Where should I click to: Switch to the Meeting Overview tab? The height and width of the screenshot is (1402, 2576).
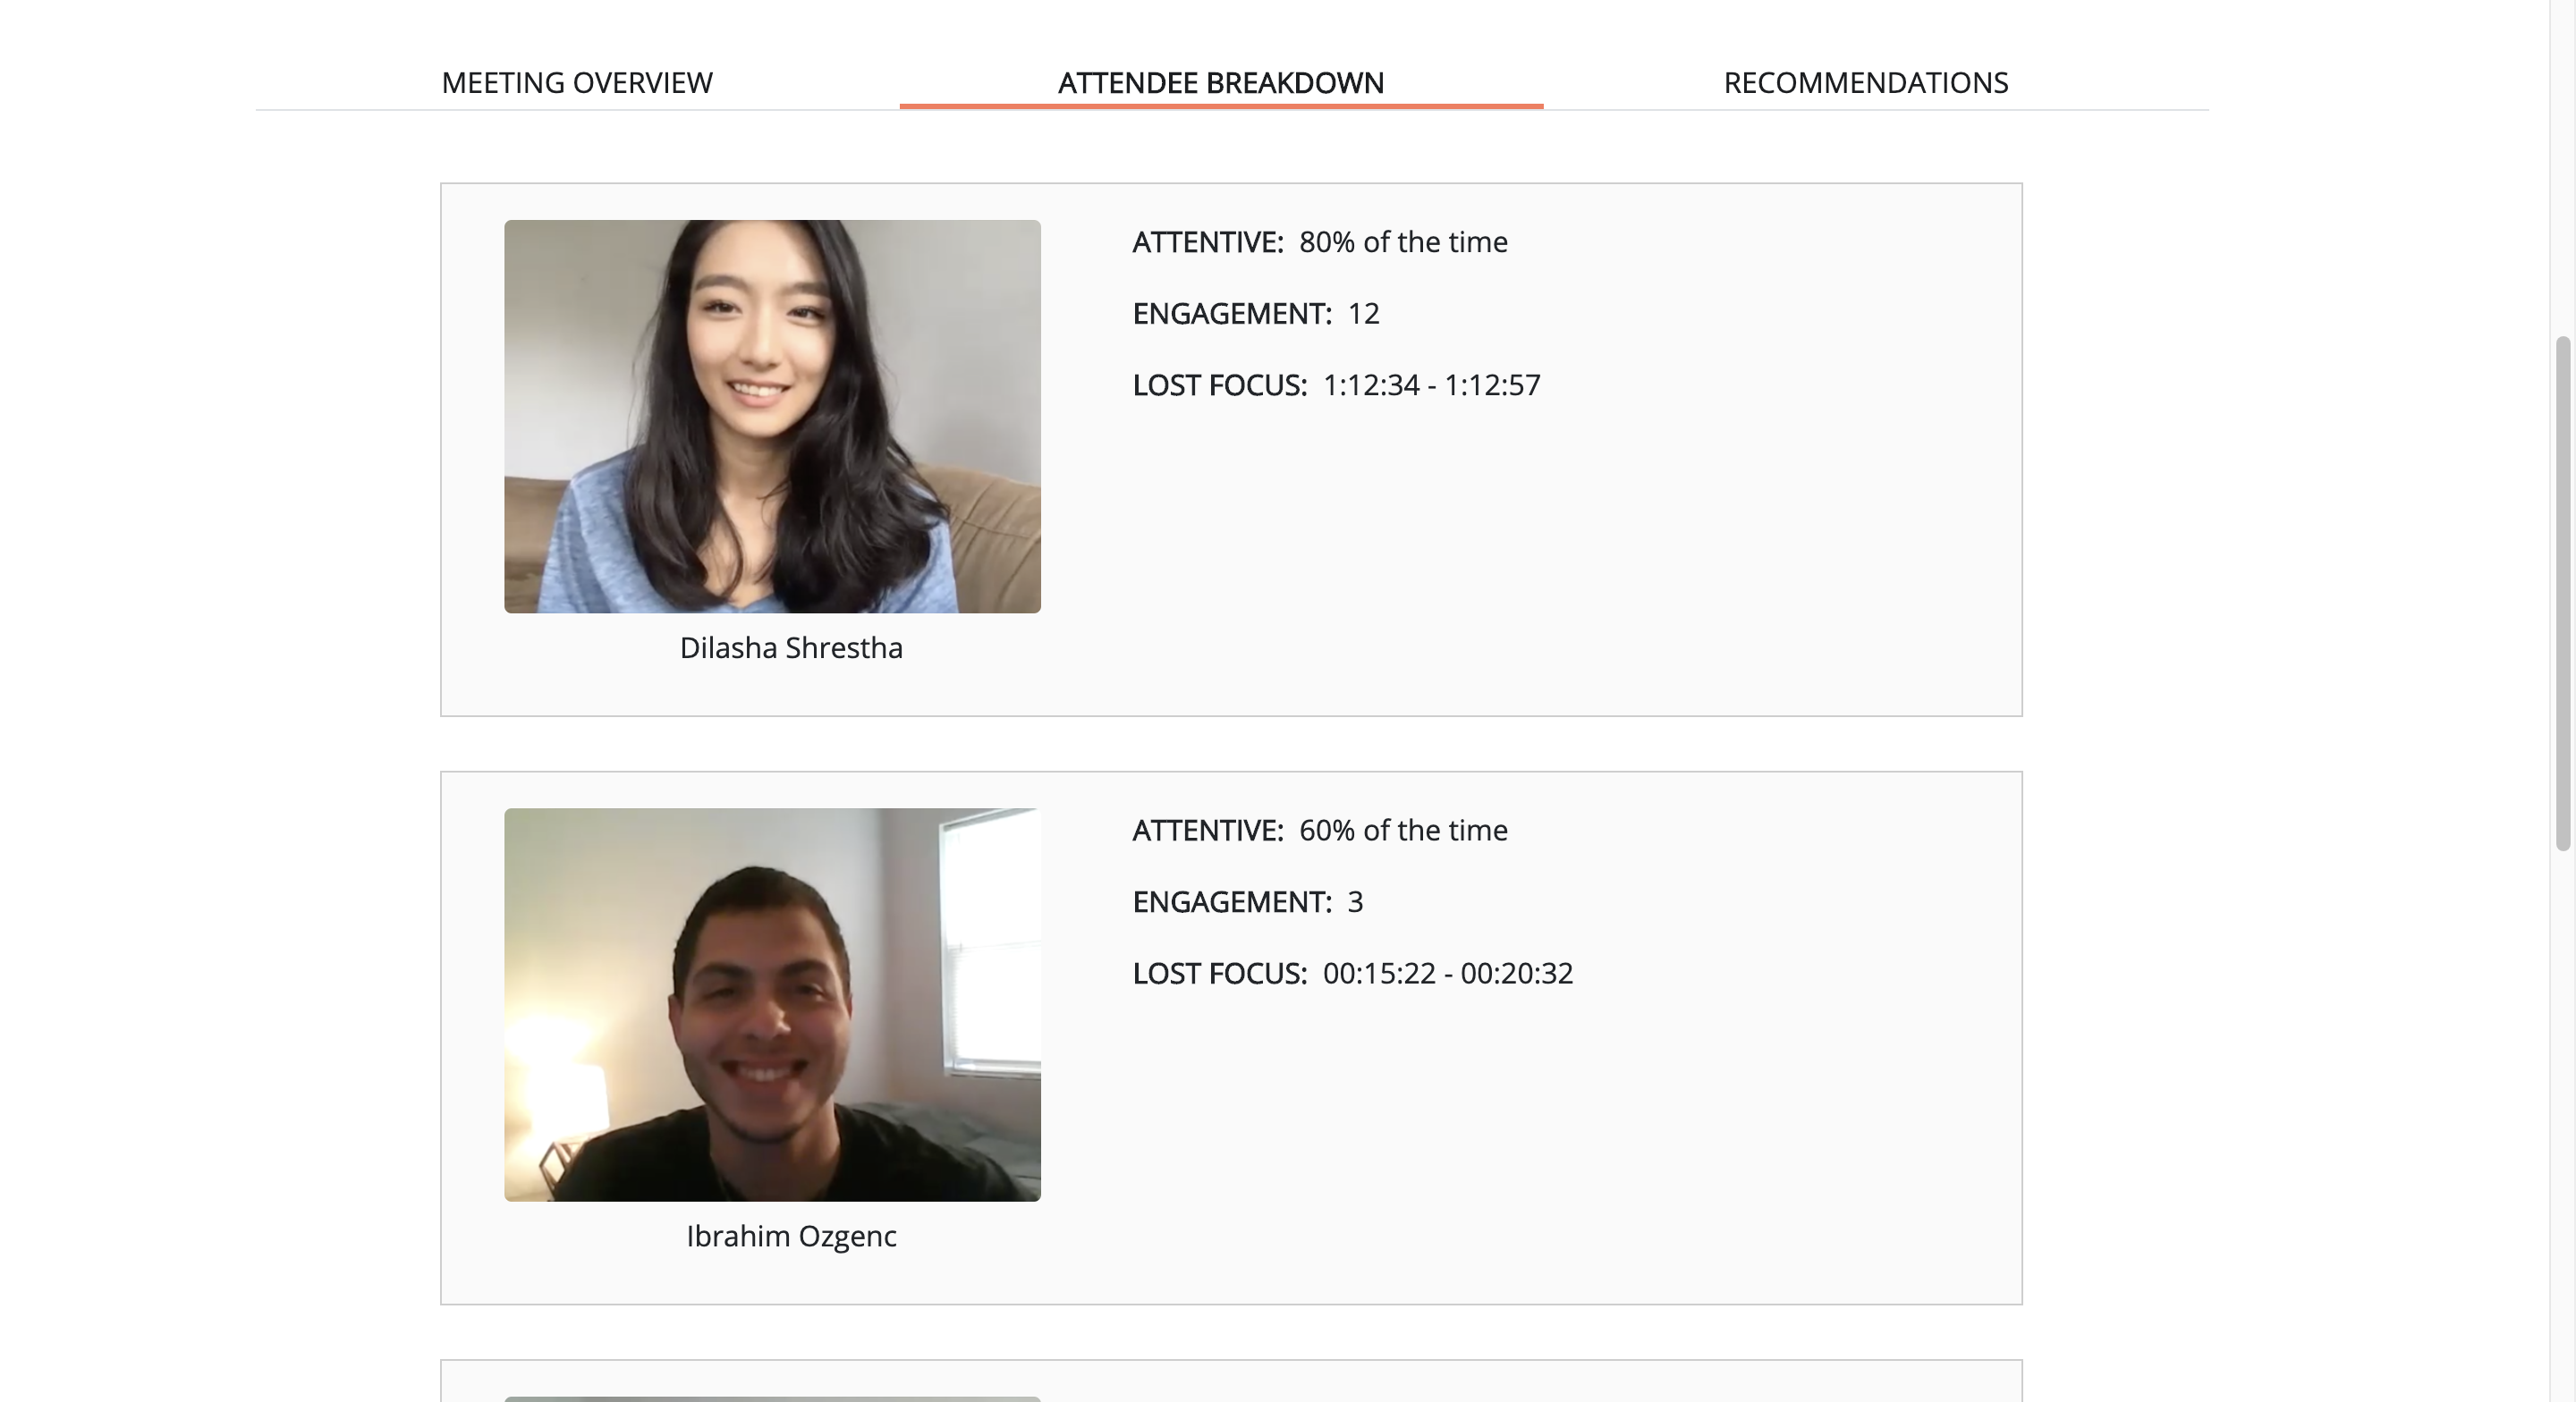[x=577, y=83]
